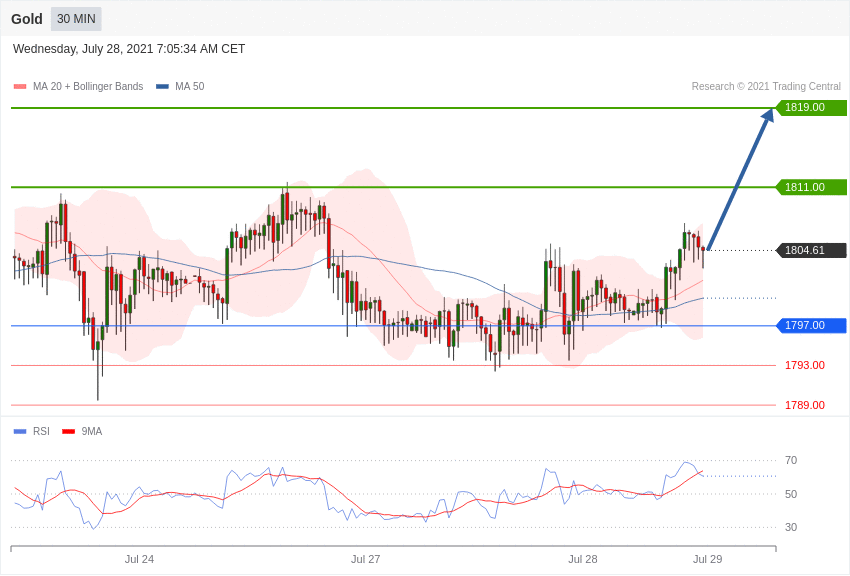Select the 1797.00 pivot price tag

[x=812, y=325]
